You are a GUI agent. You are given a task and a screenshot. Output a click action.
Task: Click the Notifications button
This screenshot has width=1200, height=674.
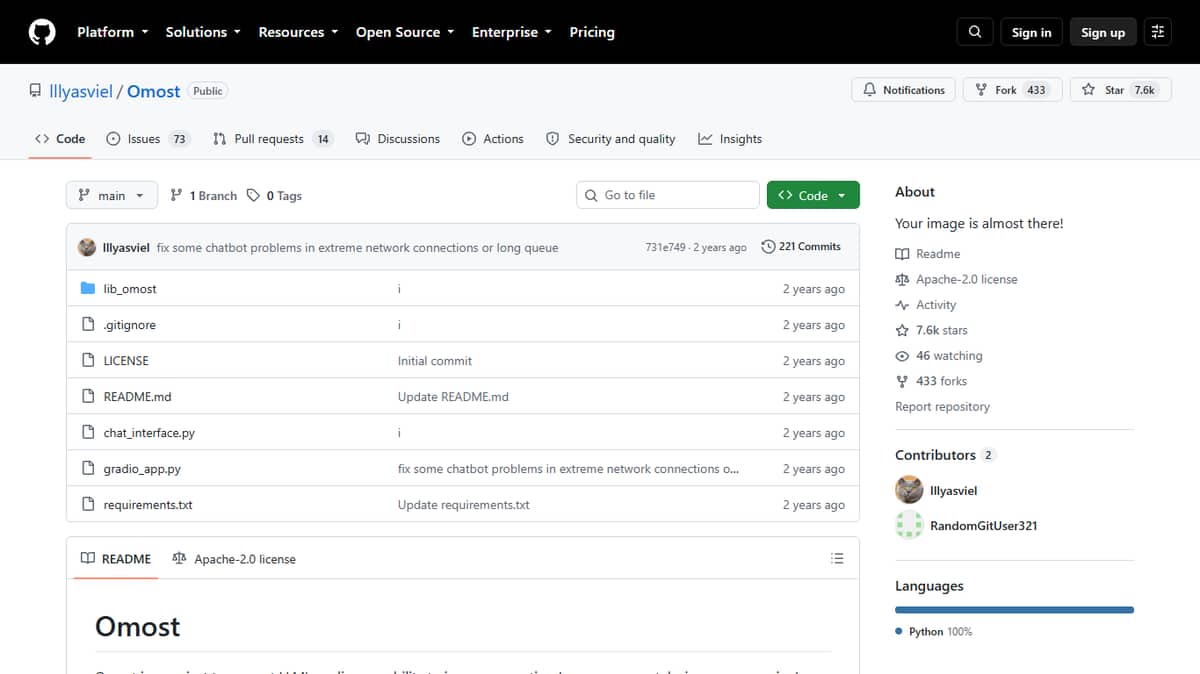(x=904, y=90)
